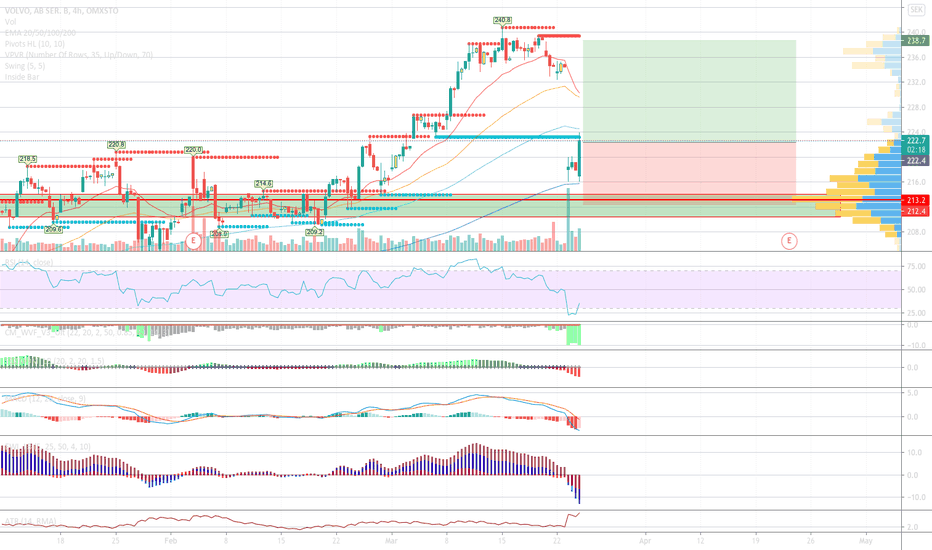Click the red 212.4 price tag

click(x=915, y=211)
